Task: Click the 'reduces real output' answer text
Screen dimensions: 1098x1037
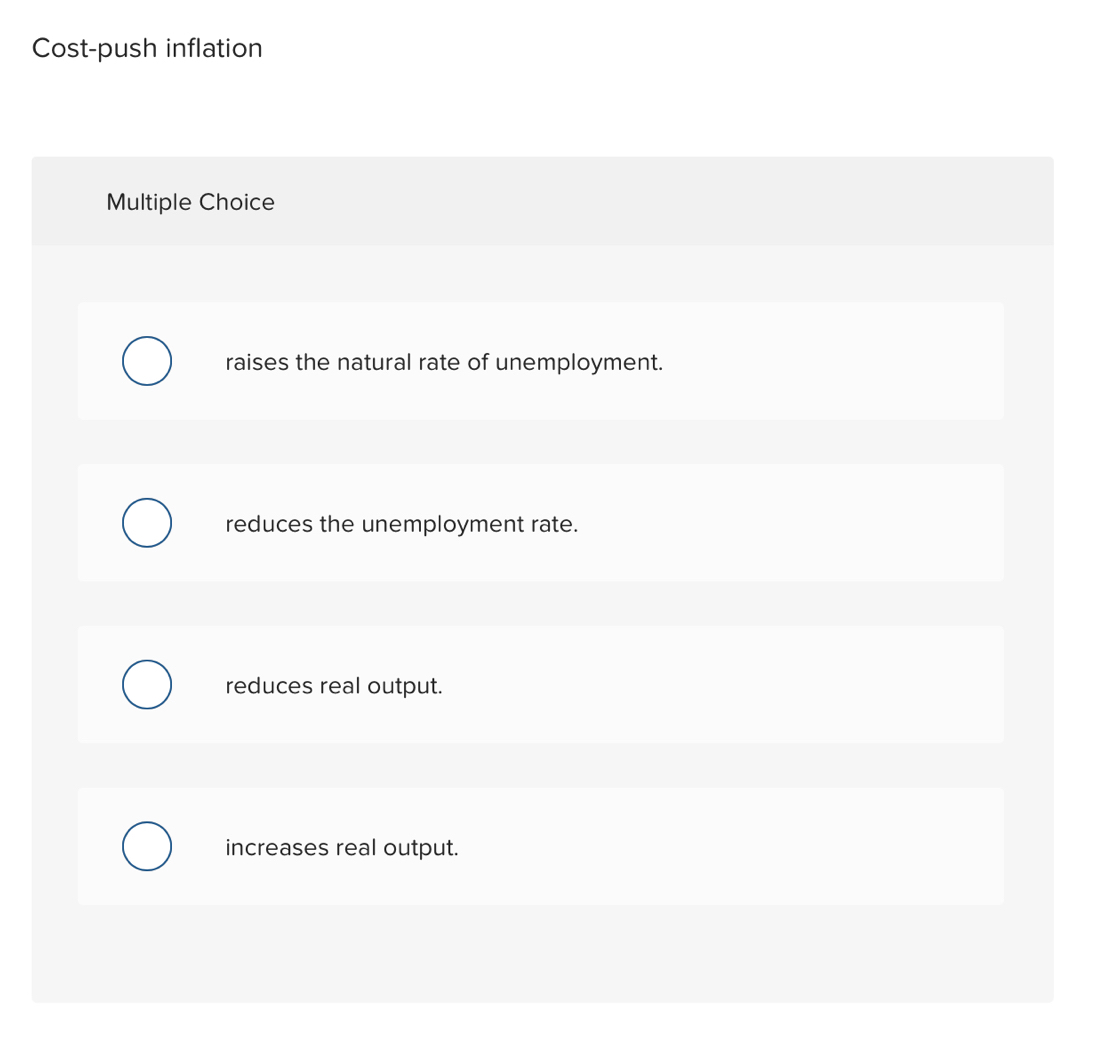Action: click(333, 686)
